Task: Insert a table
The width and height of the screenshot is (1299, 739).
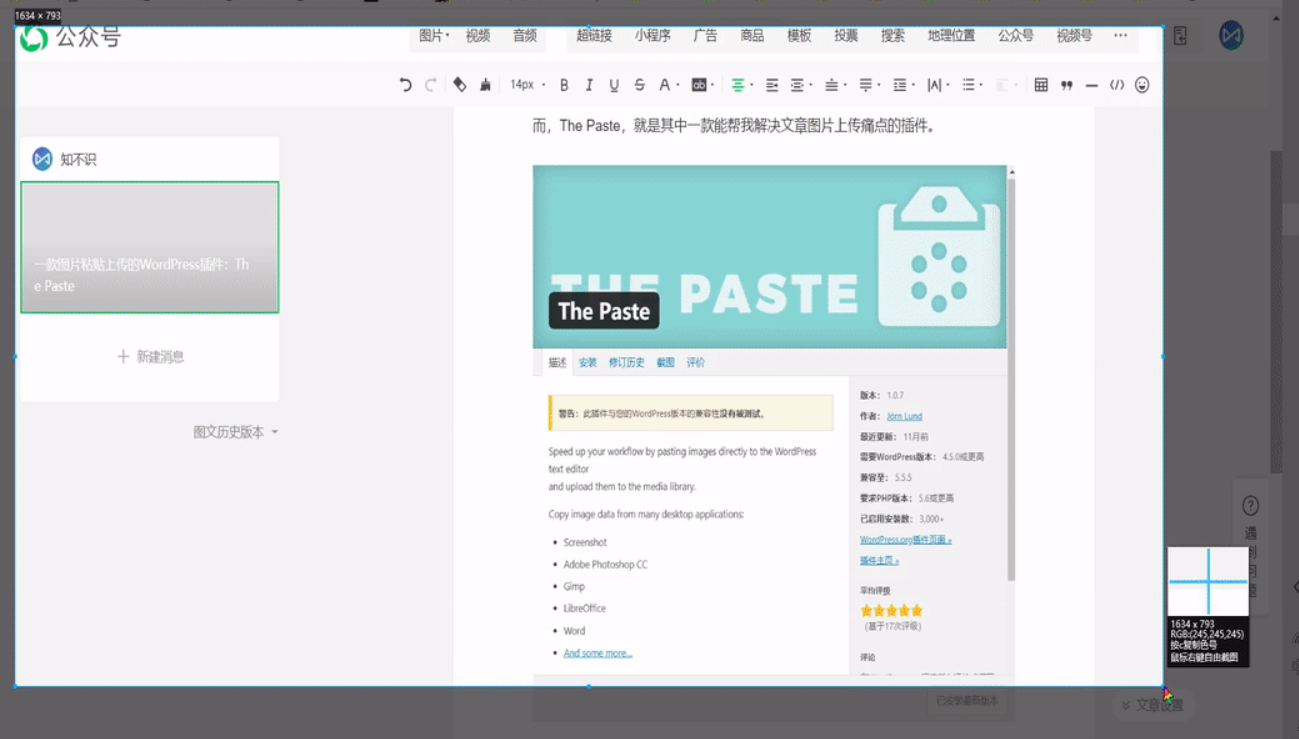Action: click(x=1044, y=85)
